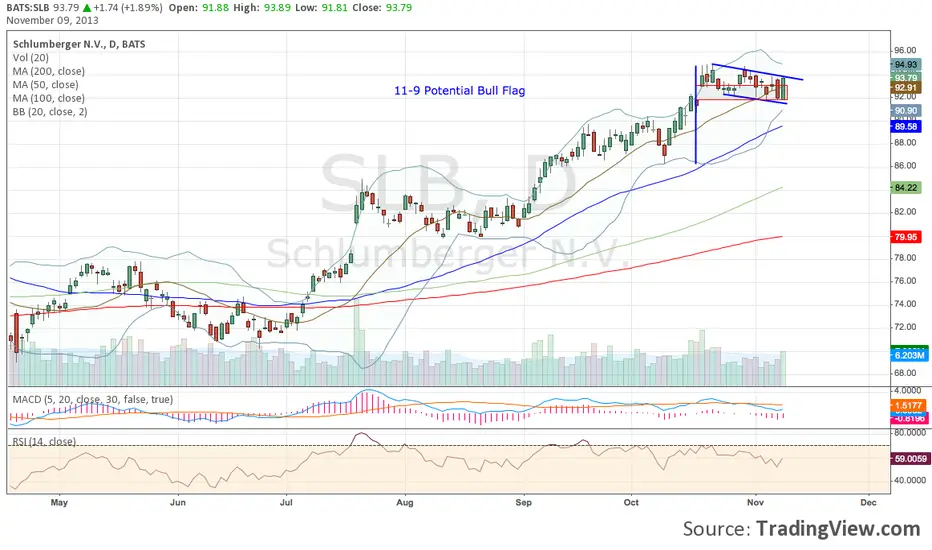Click the 68.00 price axis label

[905, 373]
